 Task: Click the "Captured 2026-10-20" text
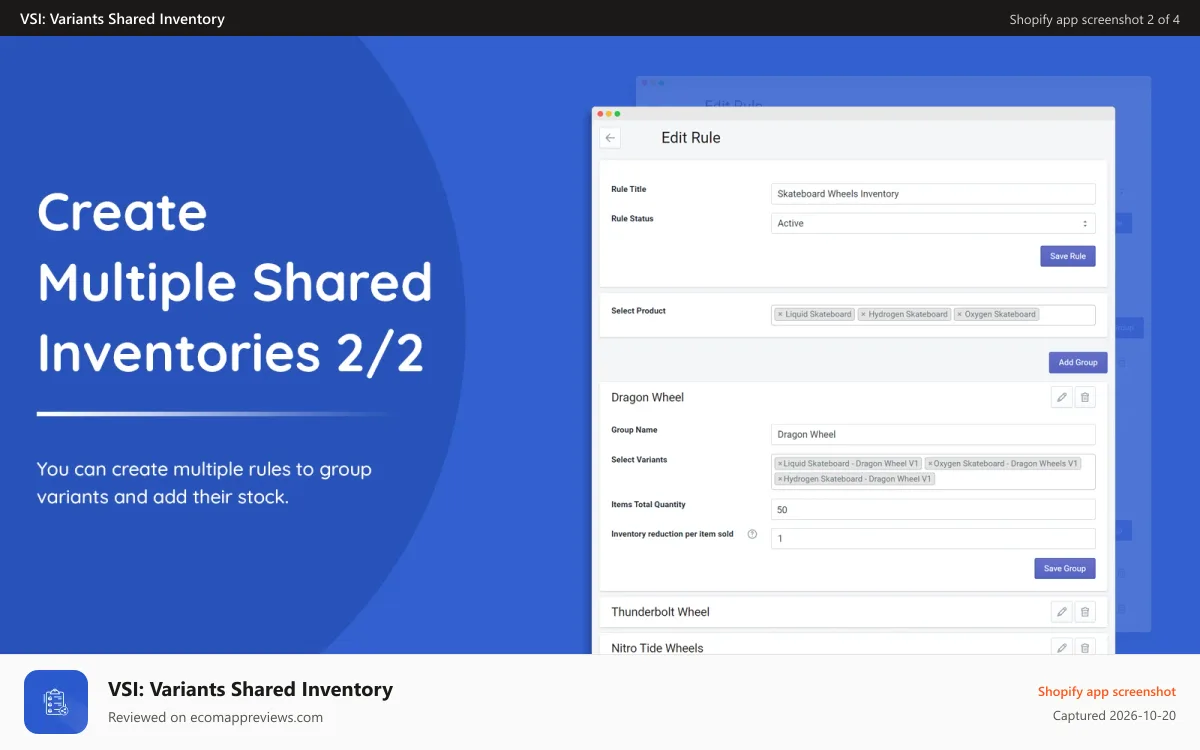point(1114,715)
